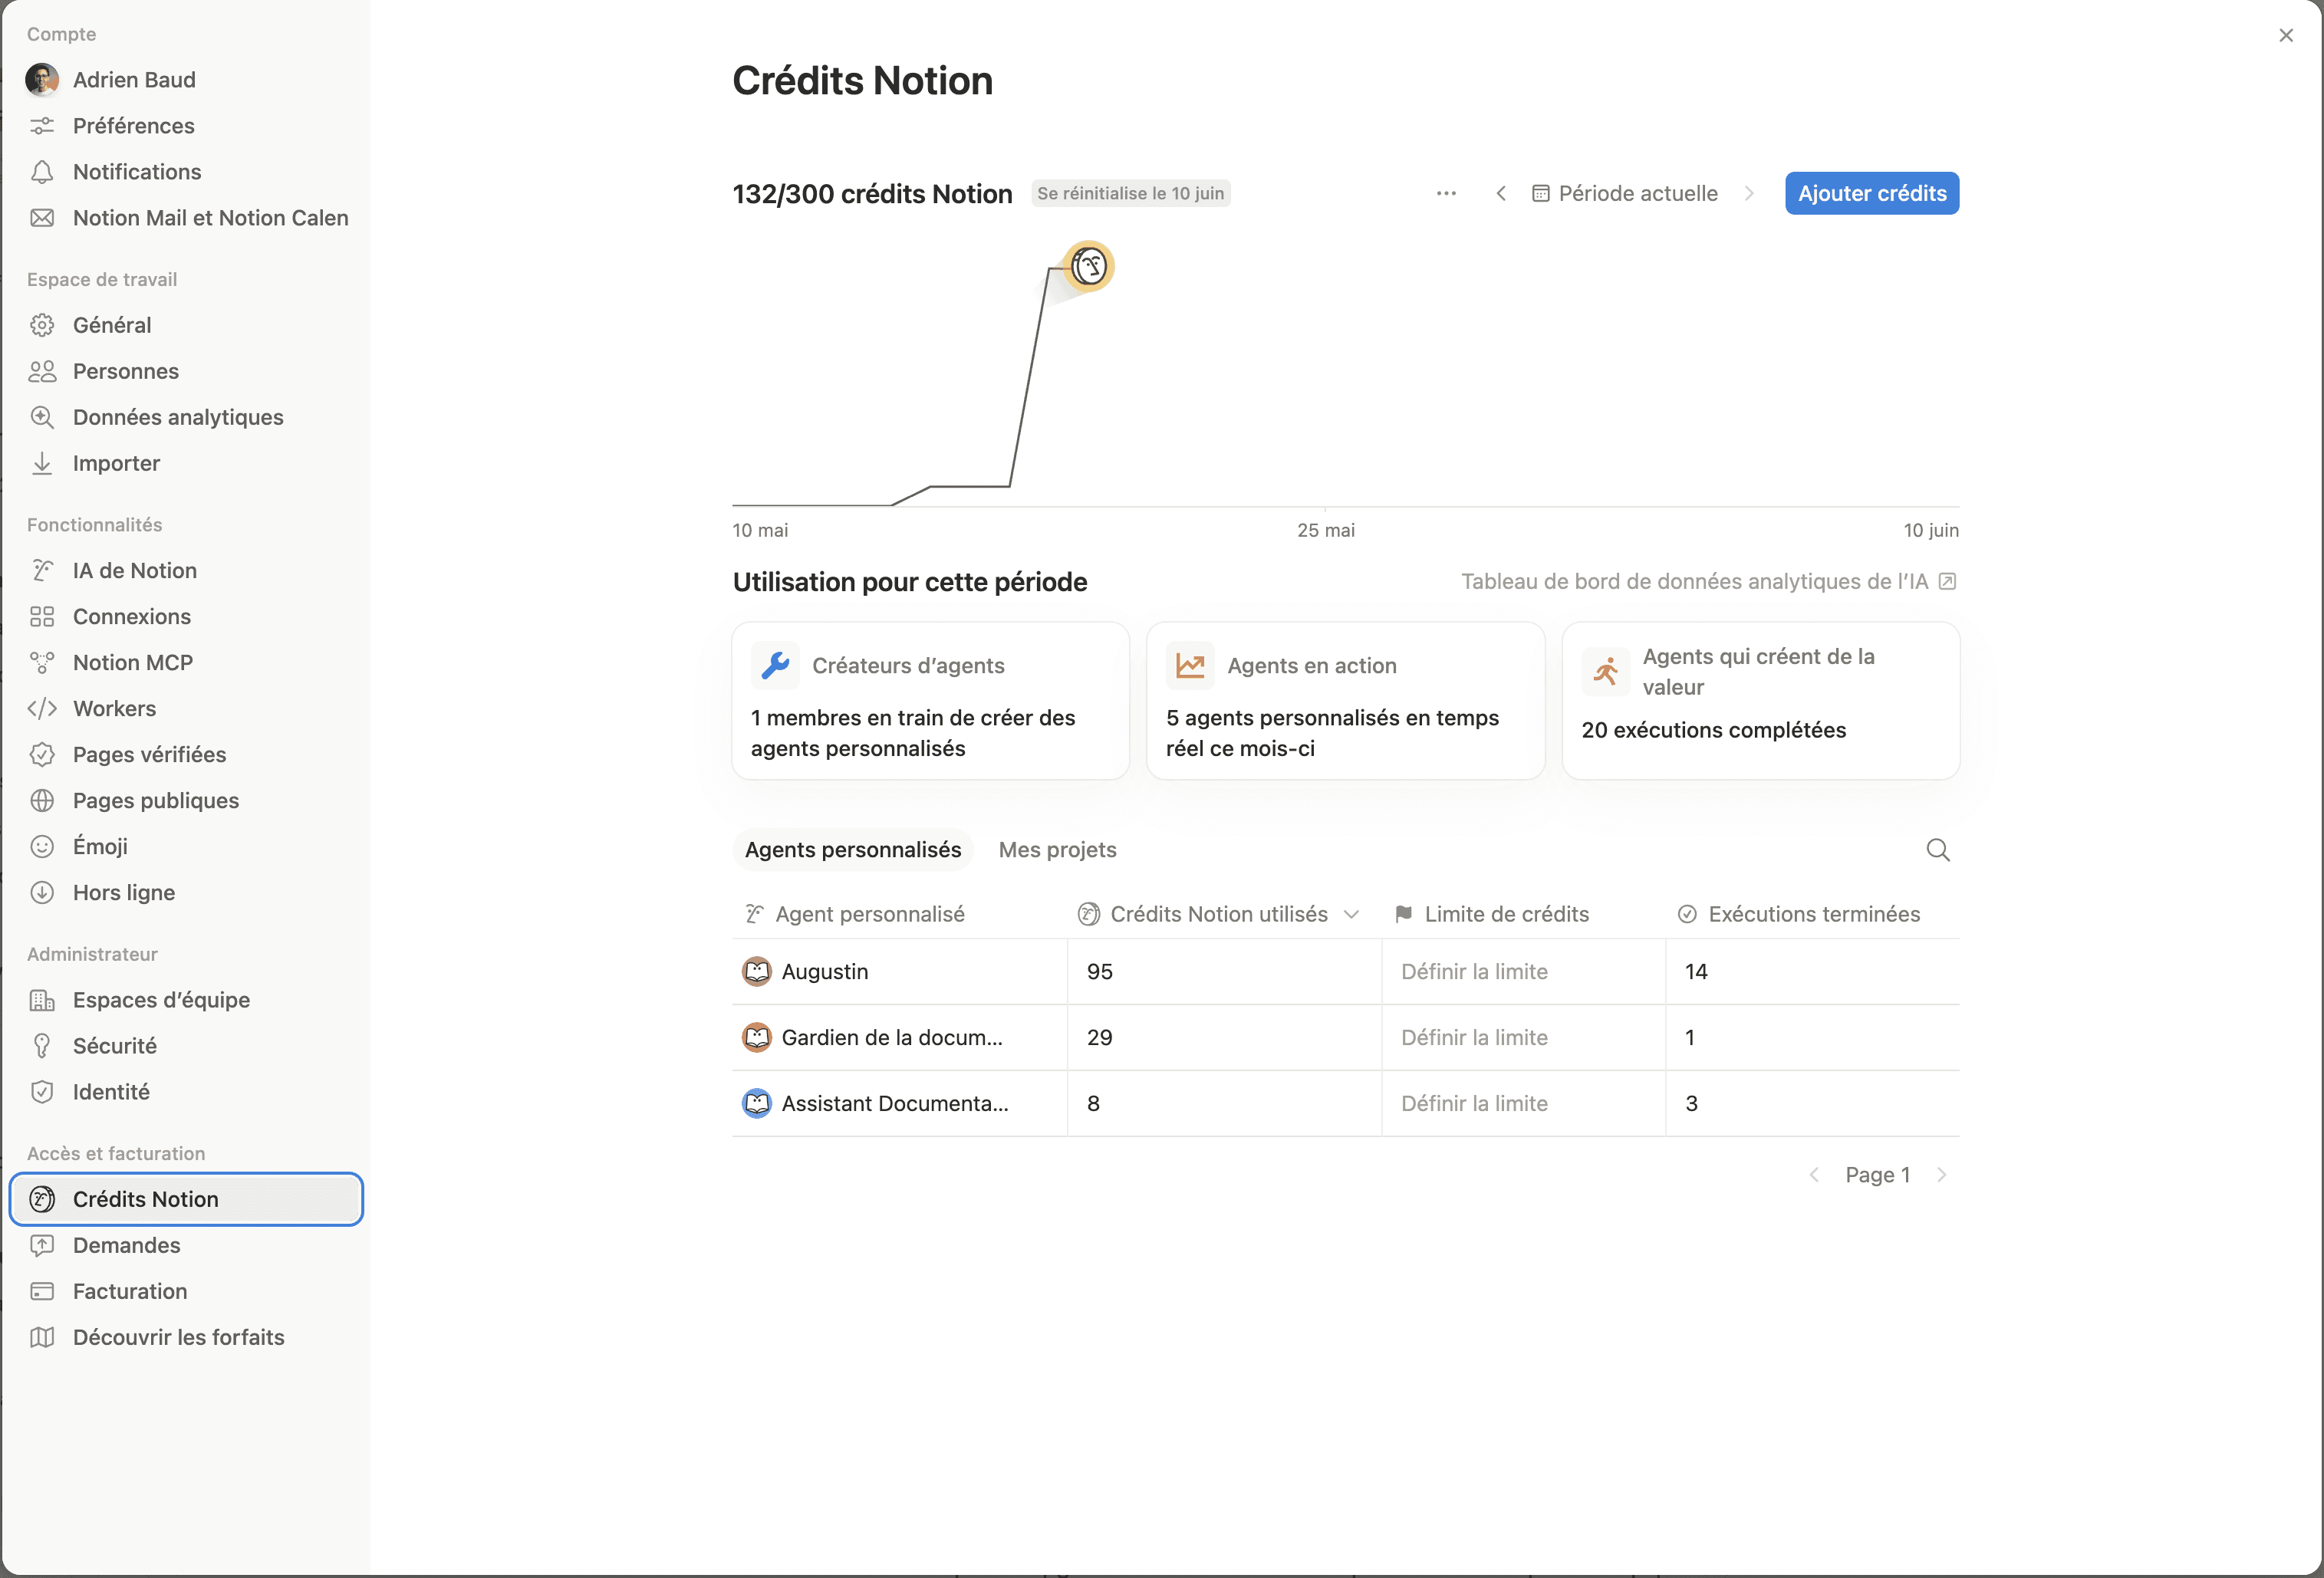
Task: Open Demandes settings section
Action: [x=186, y=1245]
